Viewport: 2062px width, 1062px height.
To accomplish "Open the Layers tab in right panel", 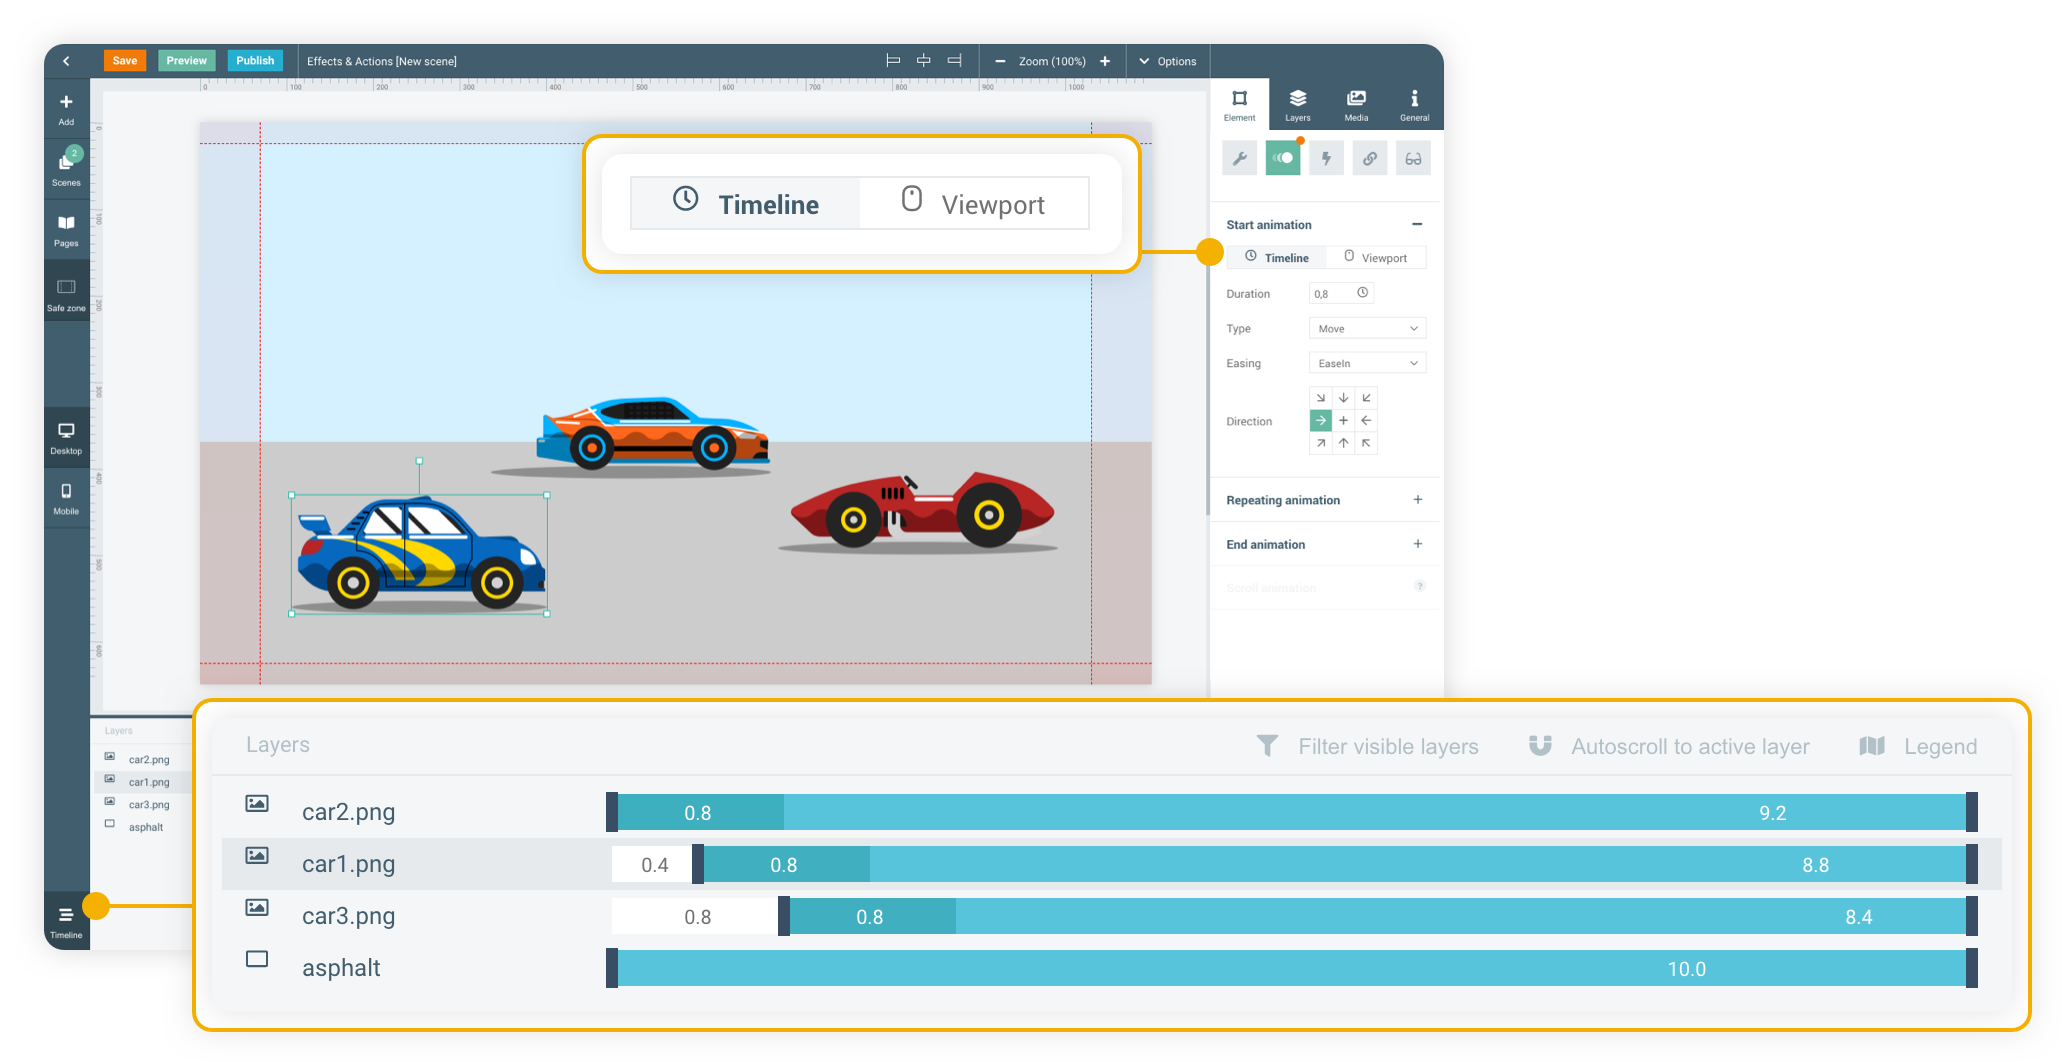I will [1297, 104].
